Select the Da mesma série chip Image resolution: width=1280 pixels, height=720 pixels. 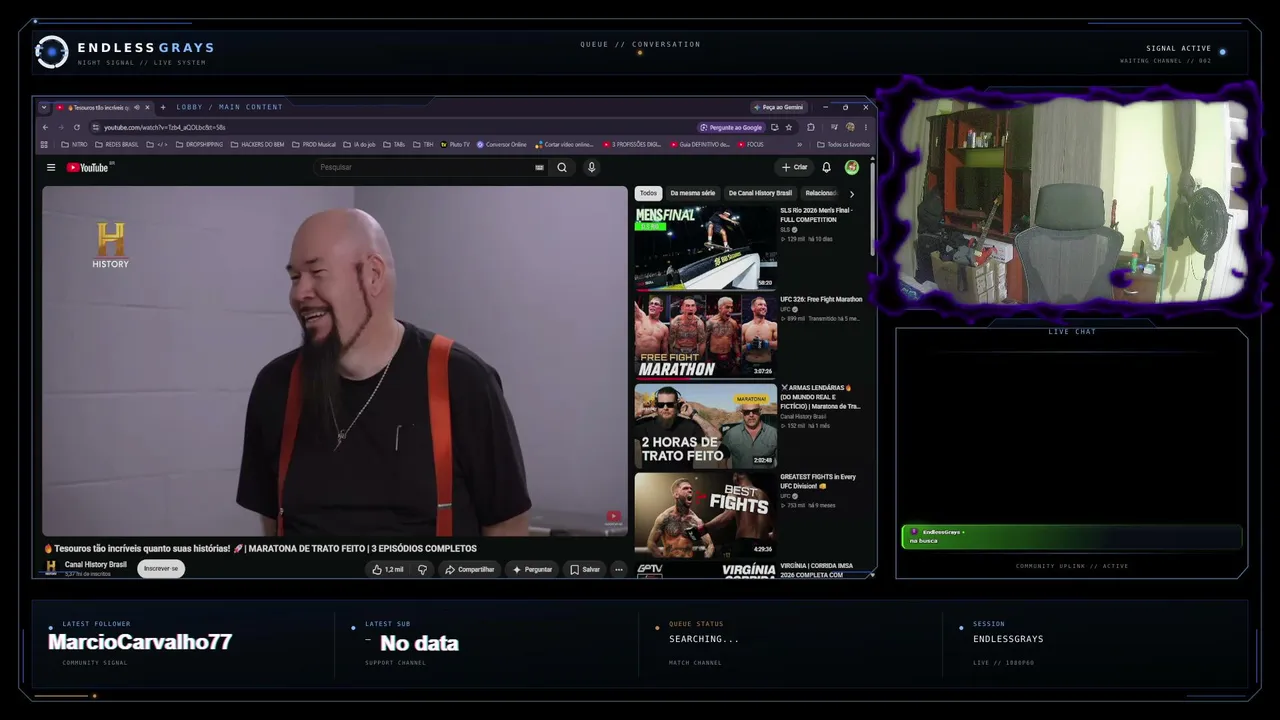(x=693, y=193)
